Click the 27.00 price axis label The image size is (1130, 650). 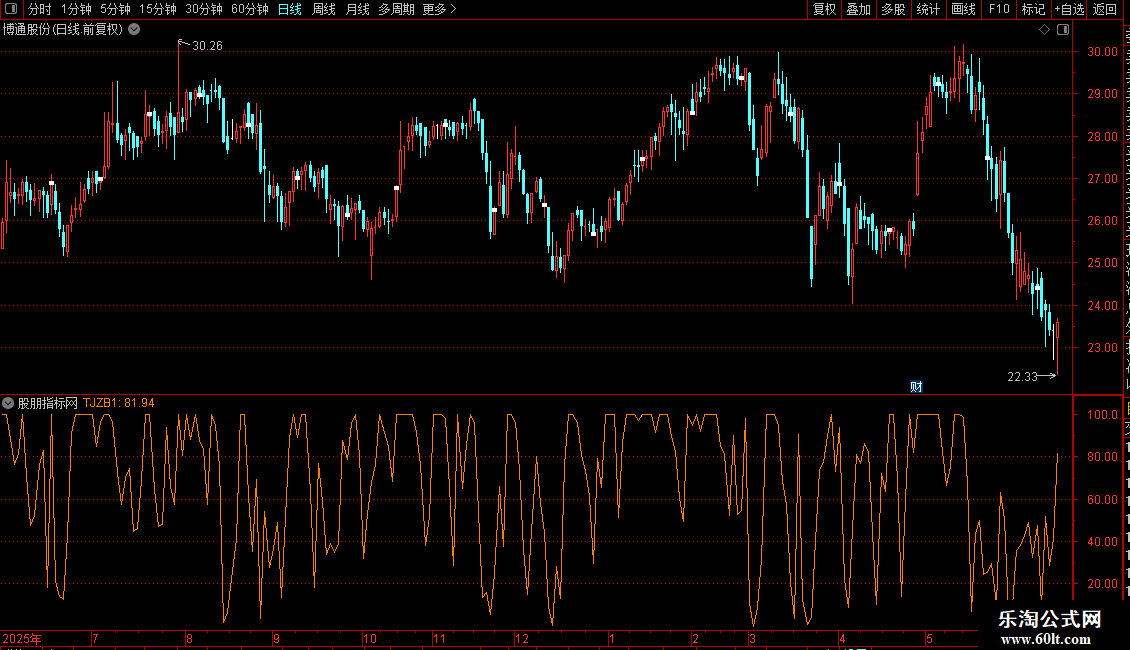click(x=1103, y=179)
